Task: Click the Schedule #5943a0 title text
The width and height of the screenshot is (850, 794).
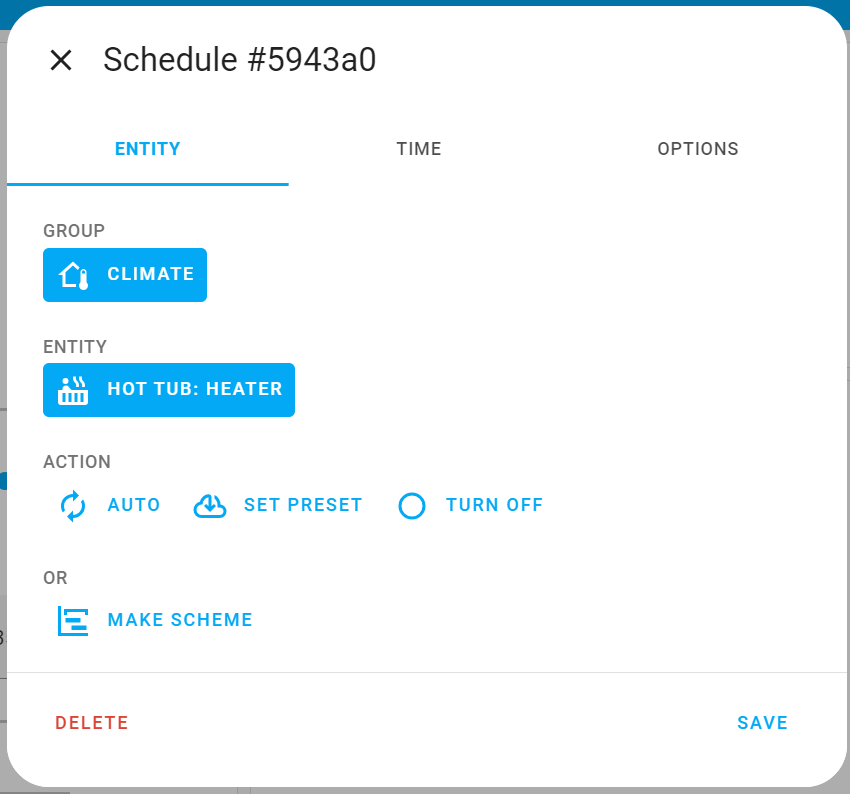Action: tap(239, 60)
